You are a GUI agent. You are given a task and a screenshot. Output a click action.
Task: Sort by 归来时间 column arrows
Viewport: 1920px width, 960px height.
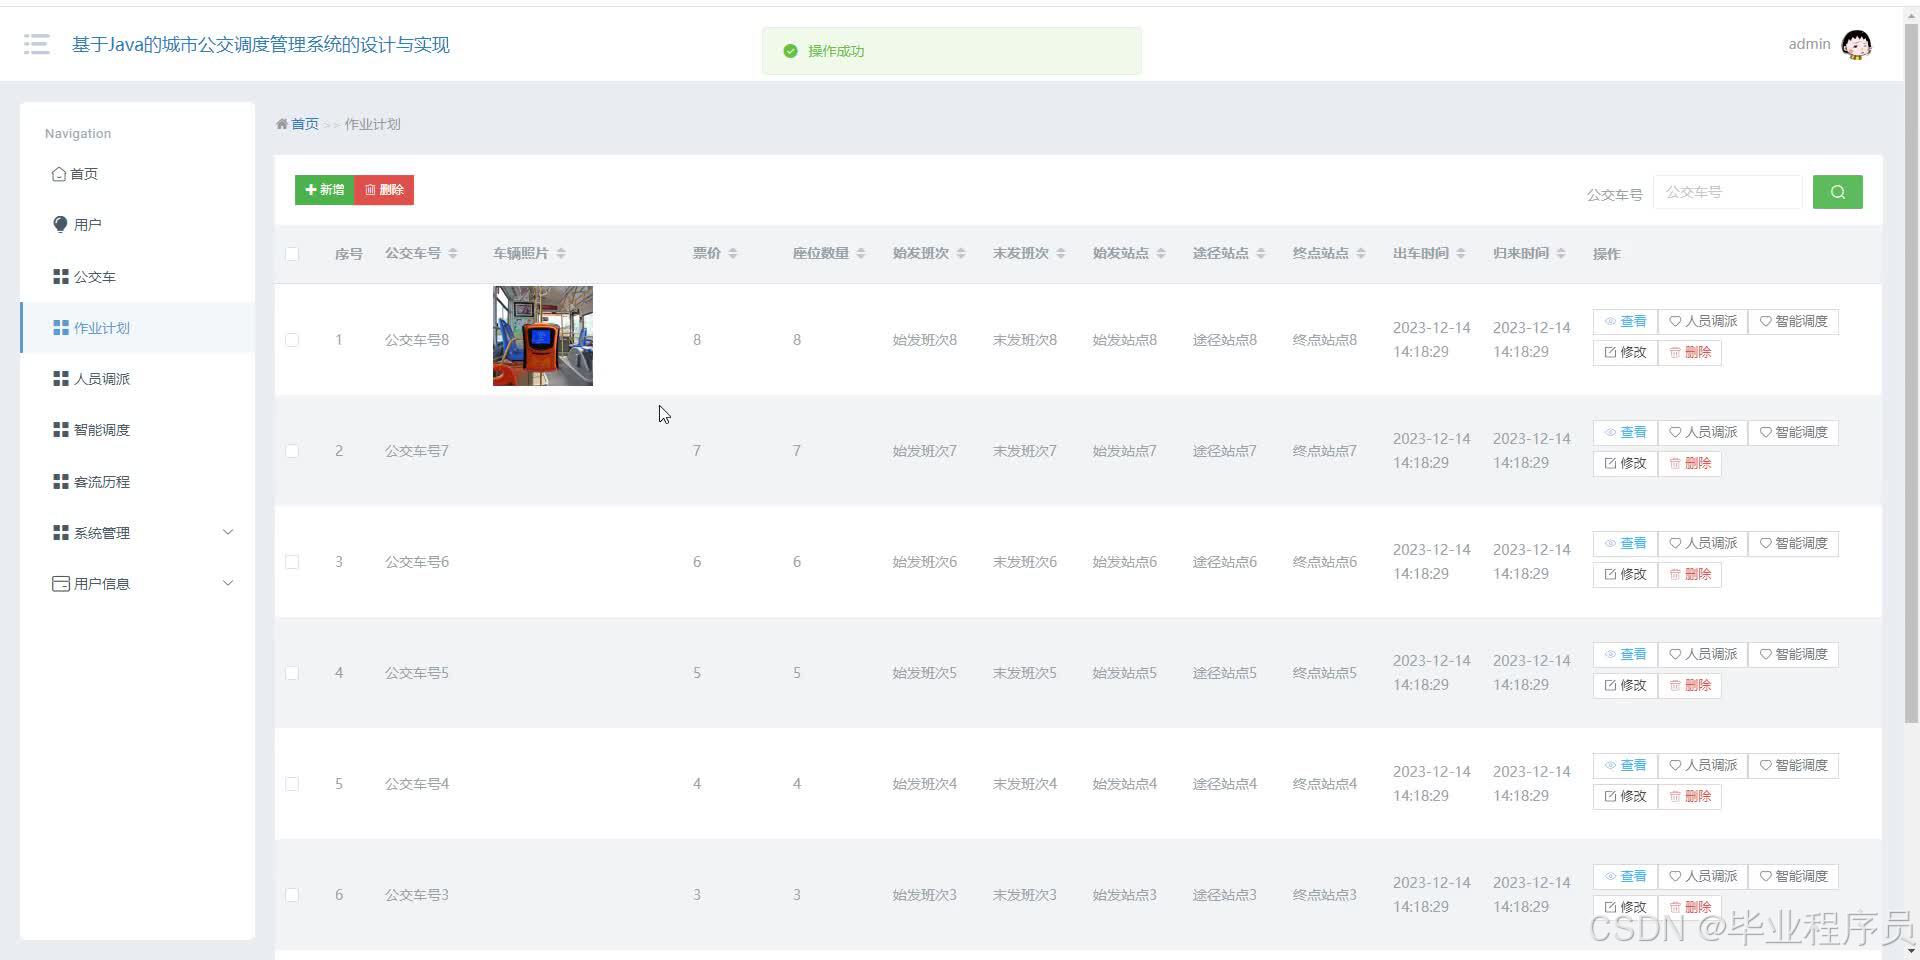1561,254
